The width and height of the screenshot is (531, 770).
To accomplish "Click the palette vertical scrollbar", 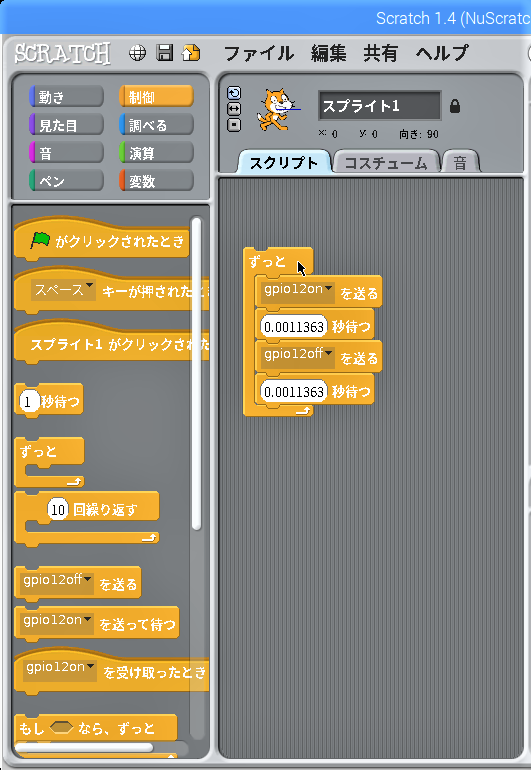I will click(x=196, y=374).
